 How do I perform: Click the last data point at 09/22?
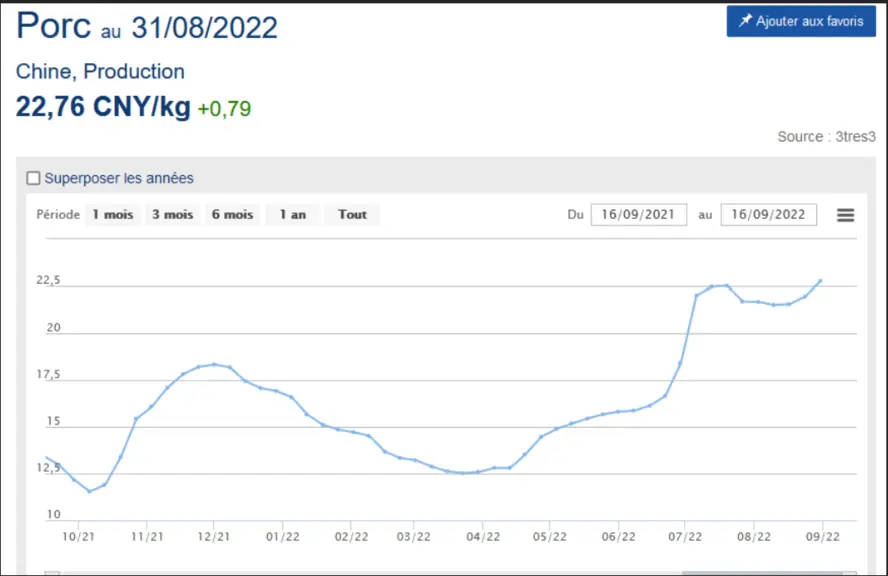coord(820,281)
